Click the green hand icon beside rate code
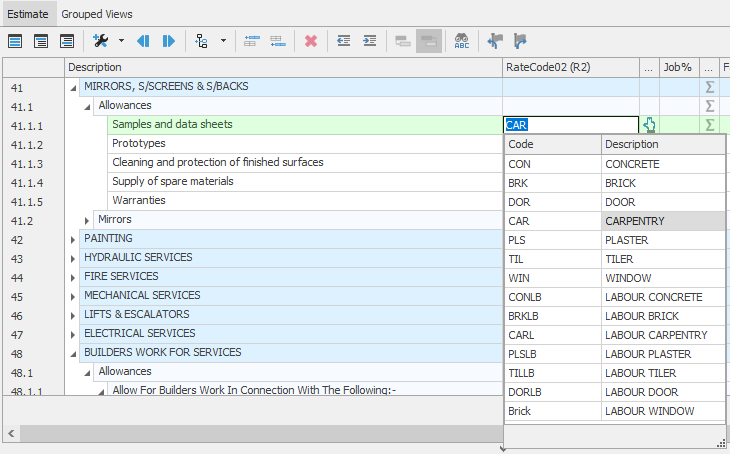 (x=649, y=125)
